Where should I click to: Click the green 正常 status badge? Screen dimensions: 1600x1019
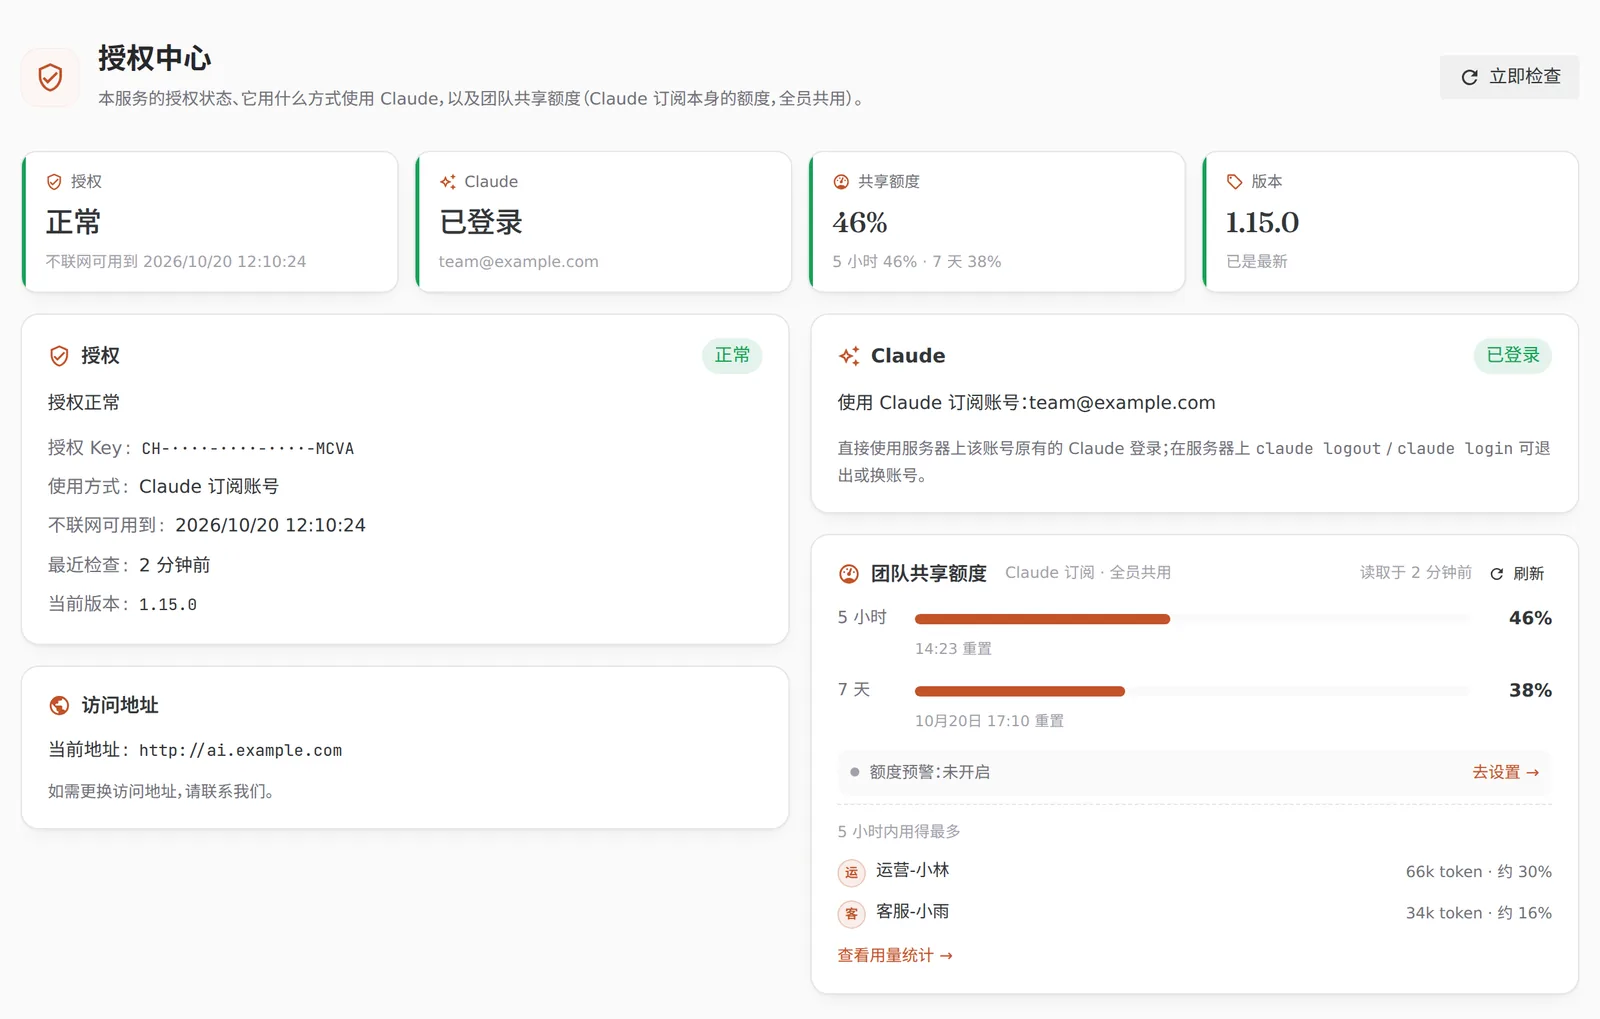pyautogui.click(x=732, y=355)
